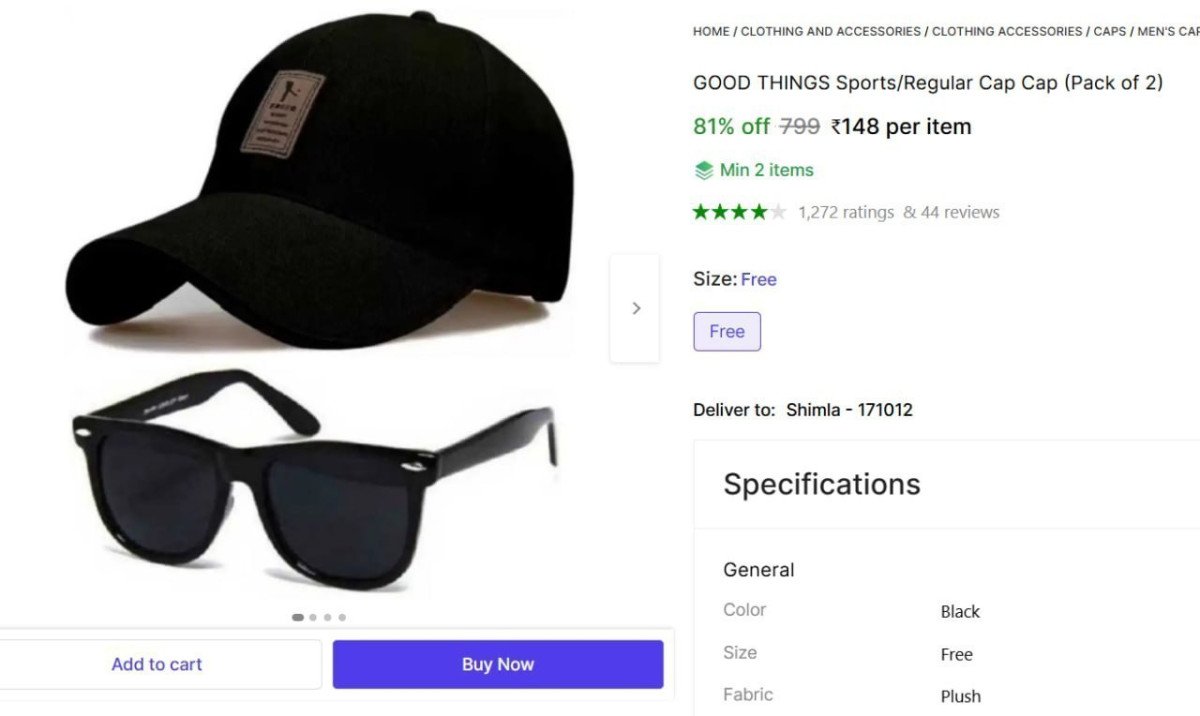
Task: Click the first green rating star
Action: 703,211
